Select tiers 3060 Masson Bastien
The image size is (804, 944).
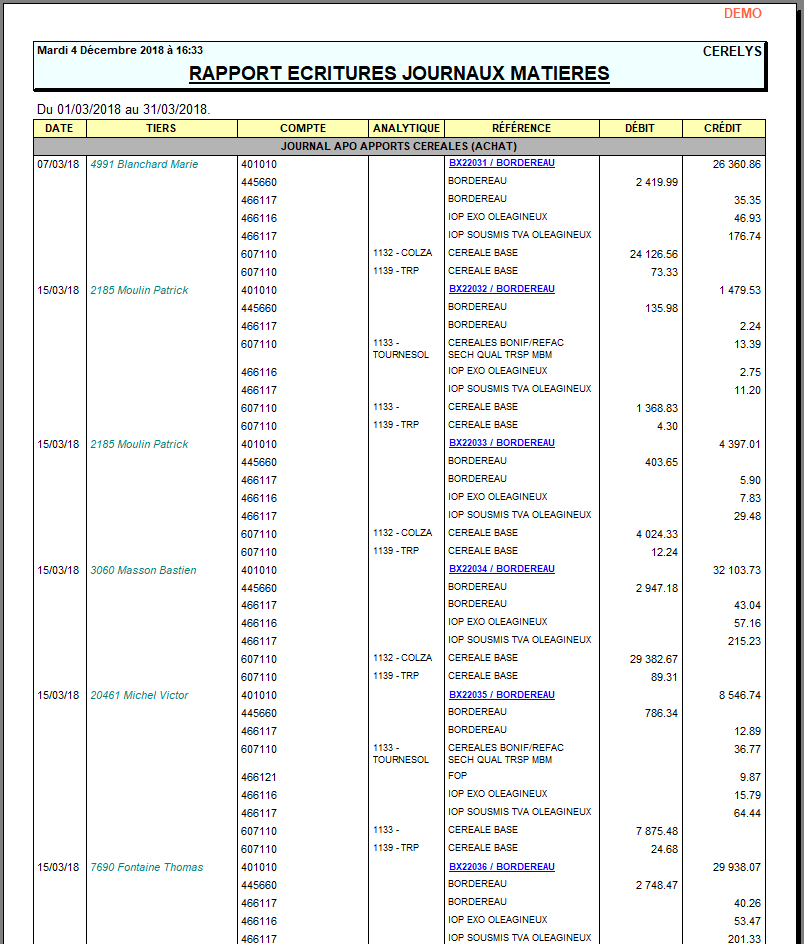click(143, 570)
